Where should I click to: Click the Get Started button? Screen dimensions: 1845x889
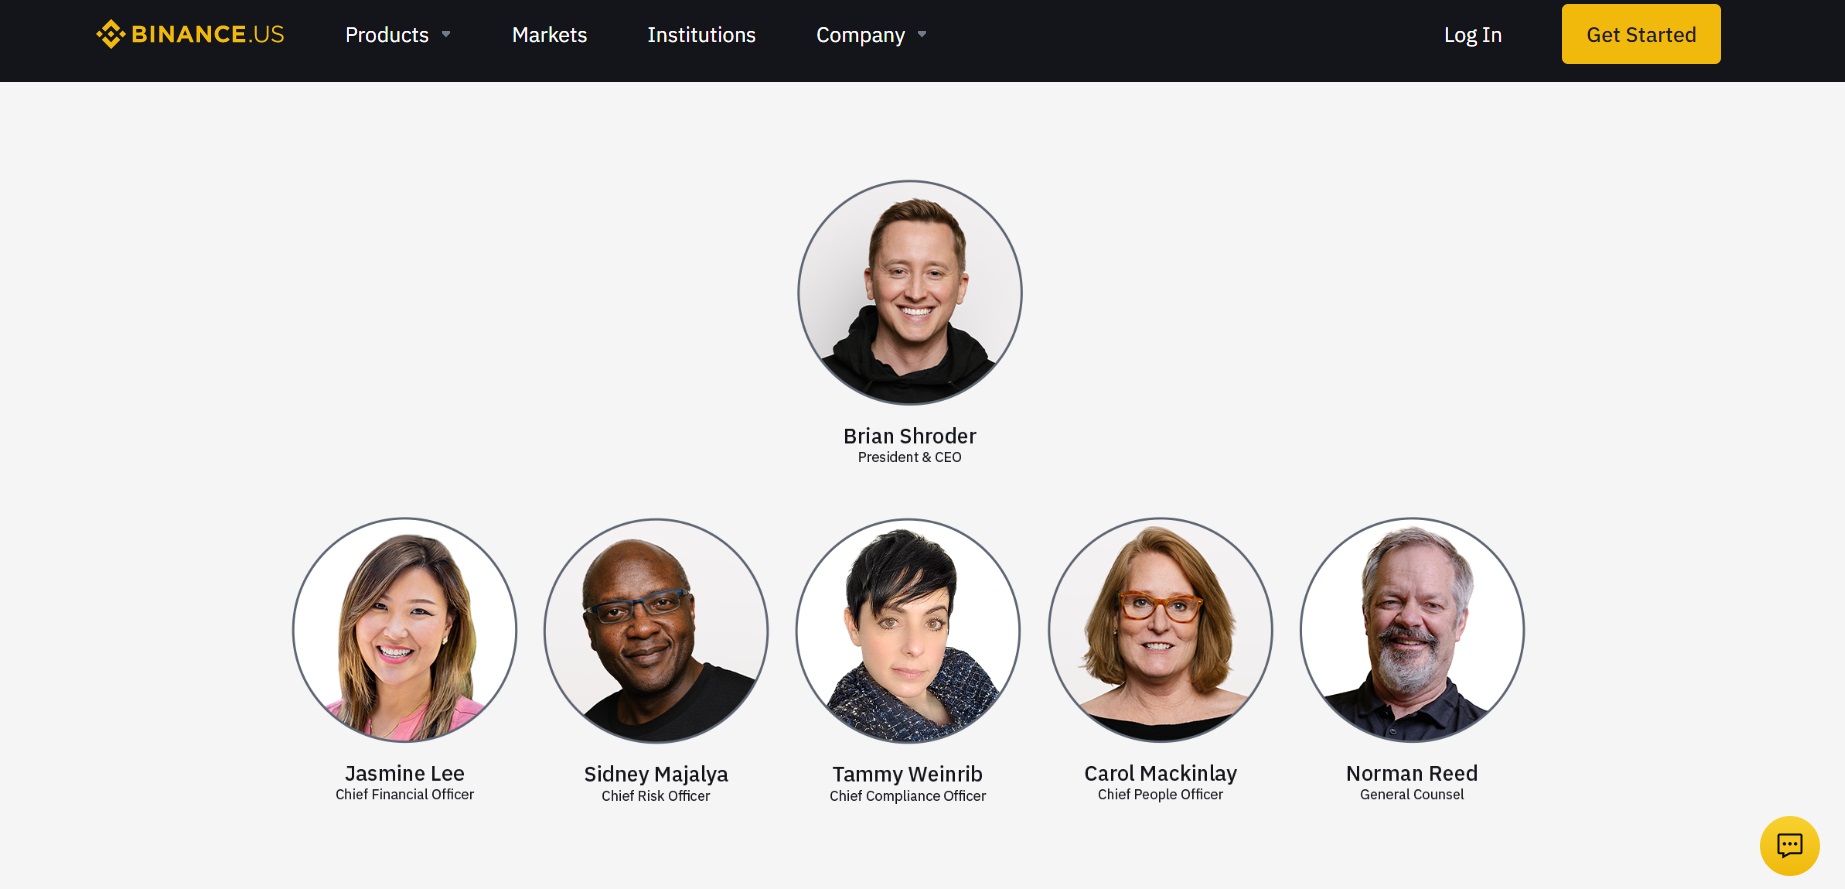1641,34
